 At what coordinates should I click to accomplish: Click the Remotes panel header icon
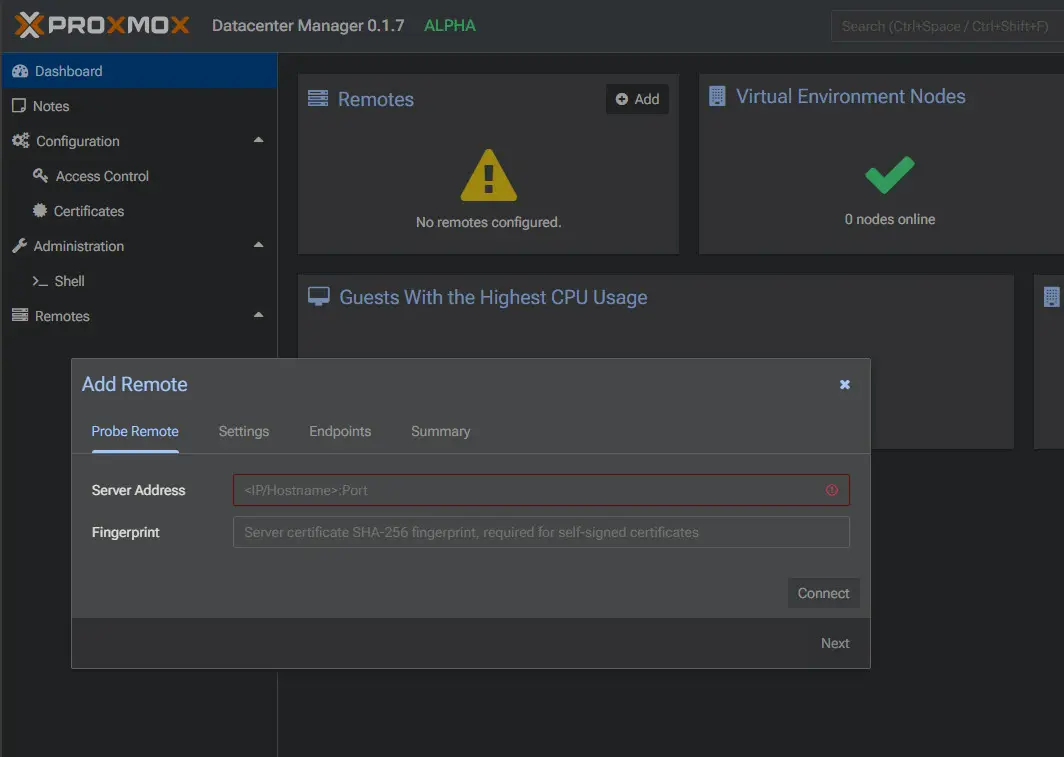pyautogui.click(x=318, y=98)
